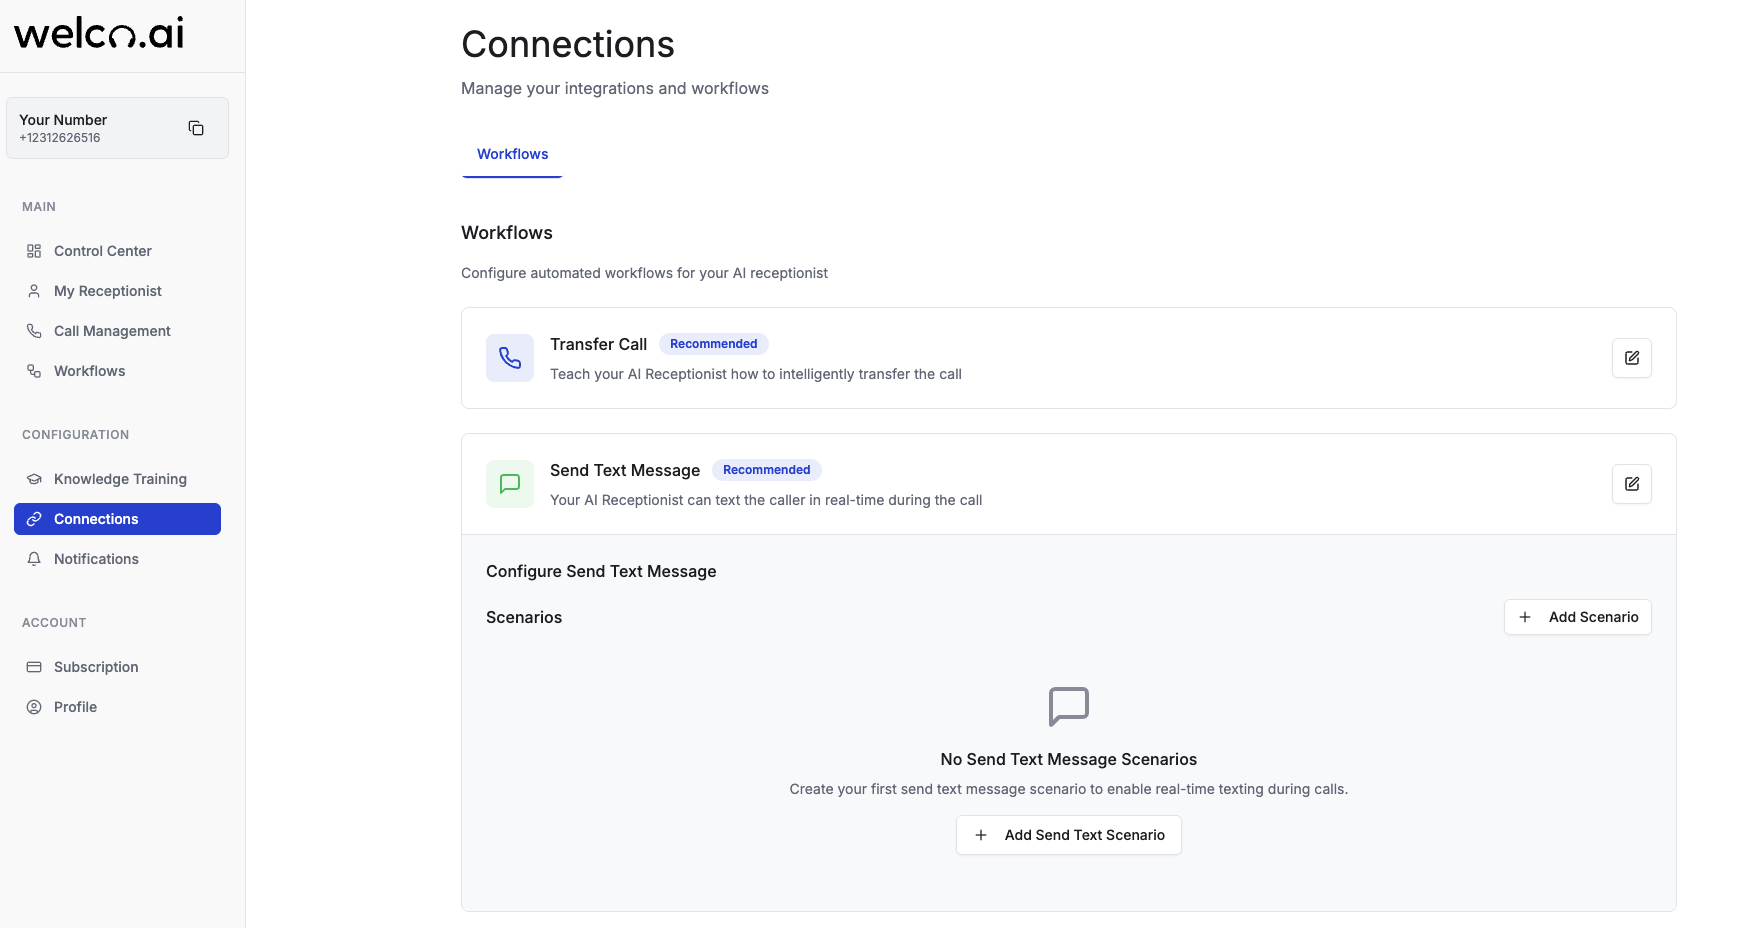This screenshot has height=928, width=1757.
Task: Click the Connections link icon
Action: [x=34, y=519]
